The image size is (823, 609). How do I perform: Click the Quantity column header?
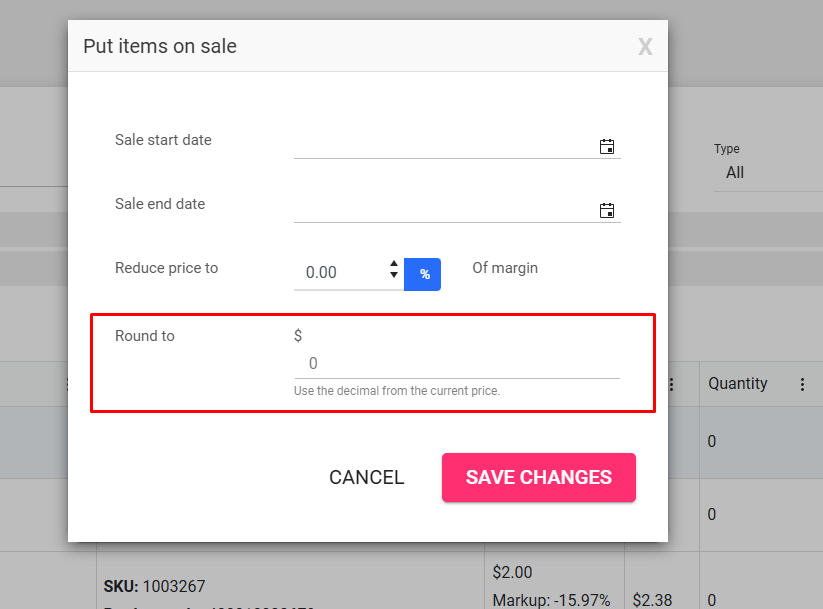[x=737, y=383]
